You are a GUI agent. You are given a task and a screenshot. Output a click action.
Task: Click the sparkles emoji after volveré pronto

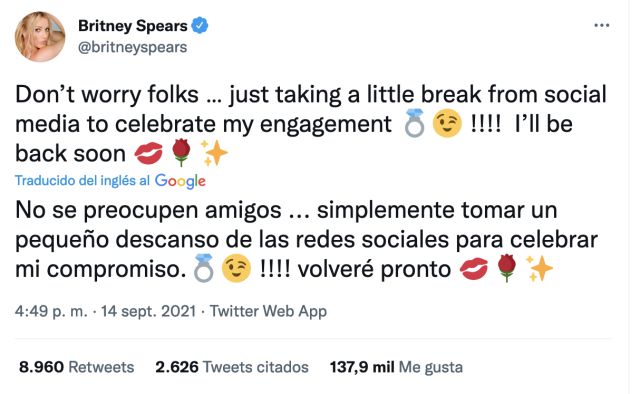(539, 268)
